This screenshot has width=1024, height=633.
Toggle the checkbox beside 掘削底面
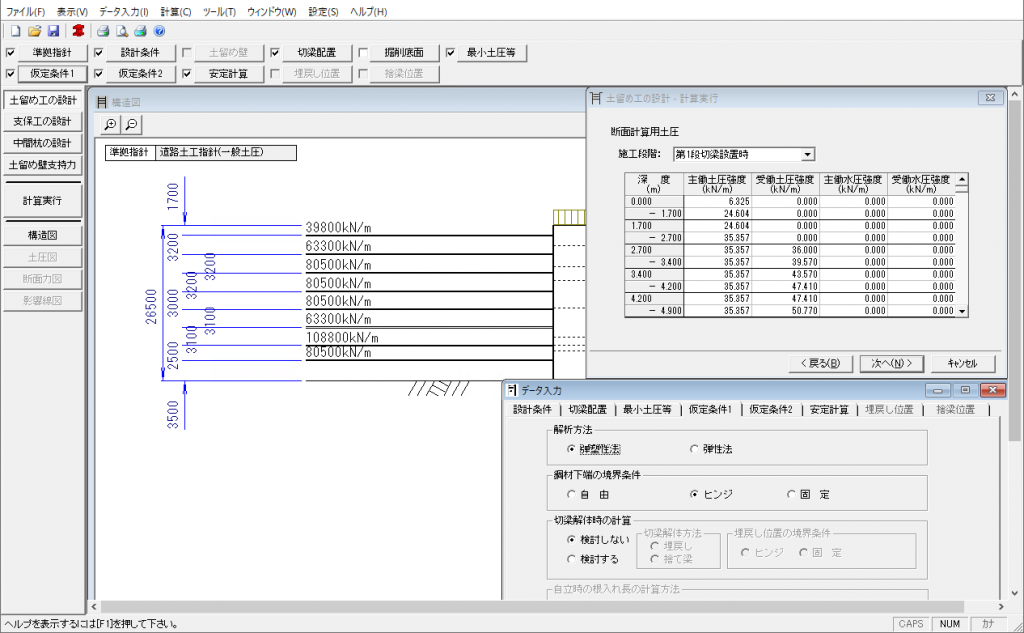pos(363,53)
